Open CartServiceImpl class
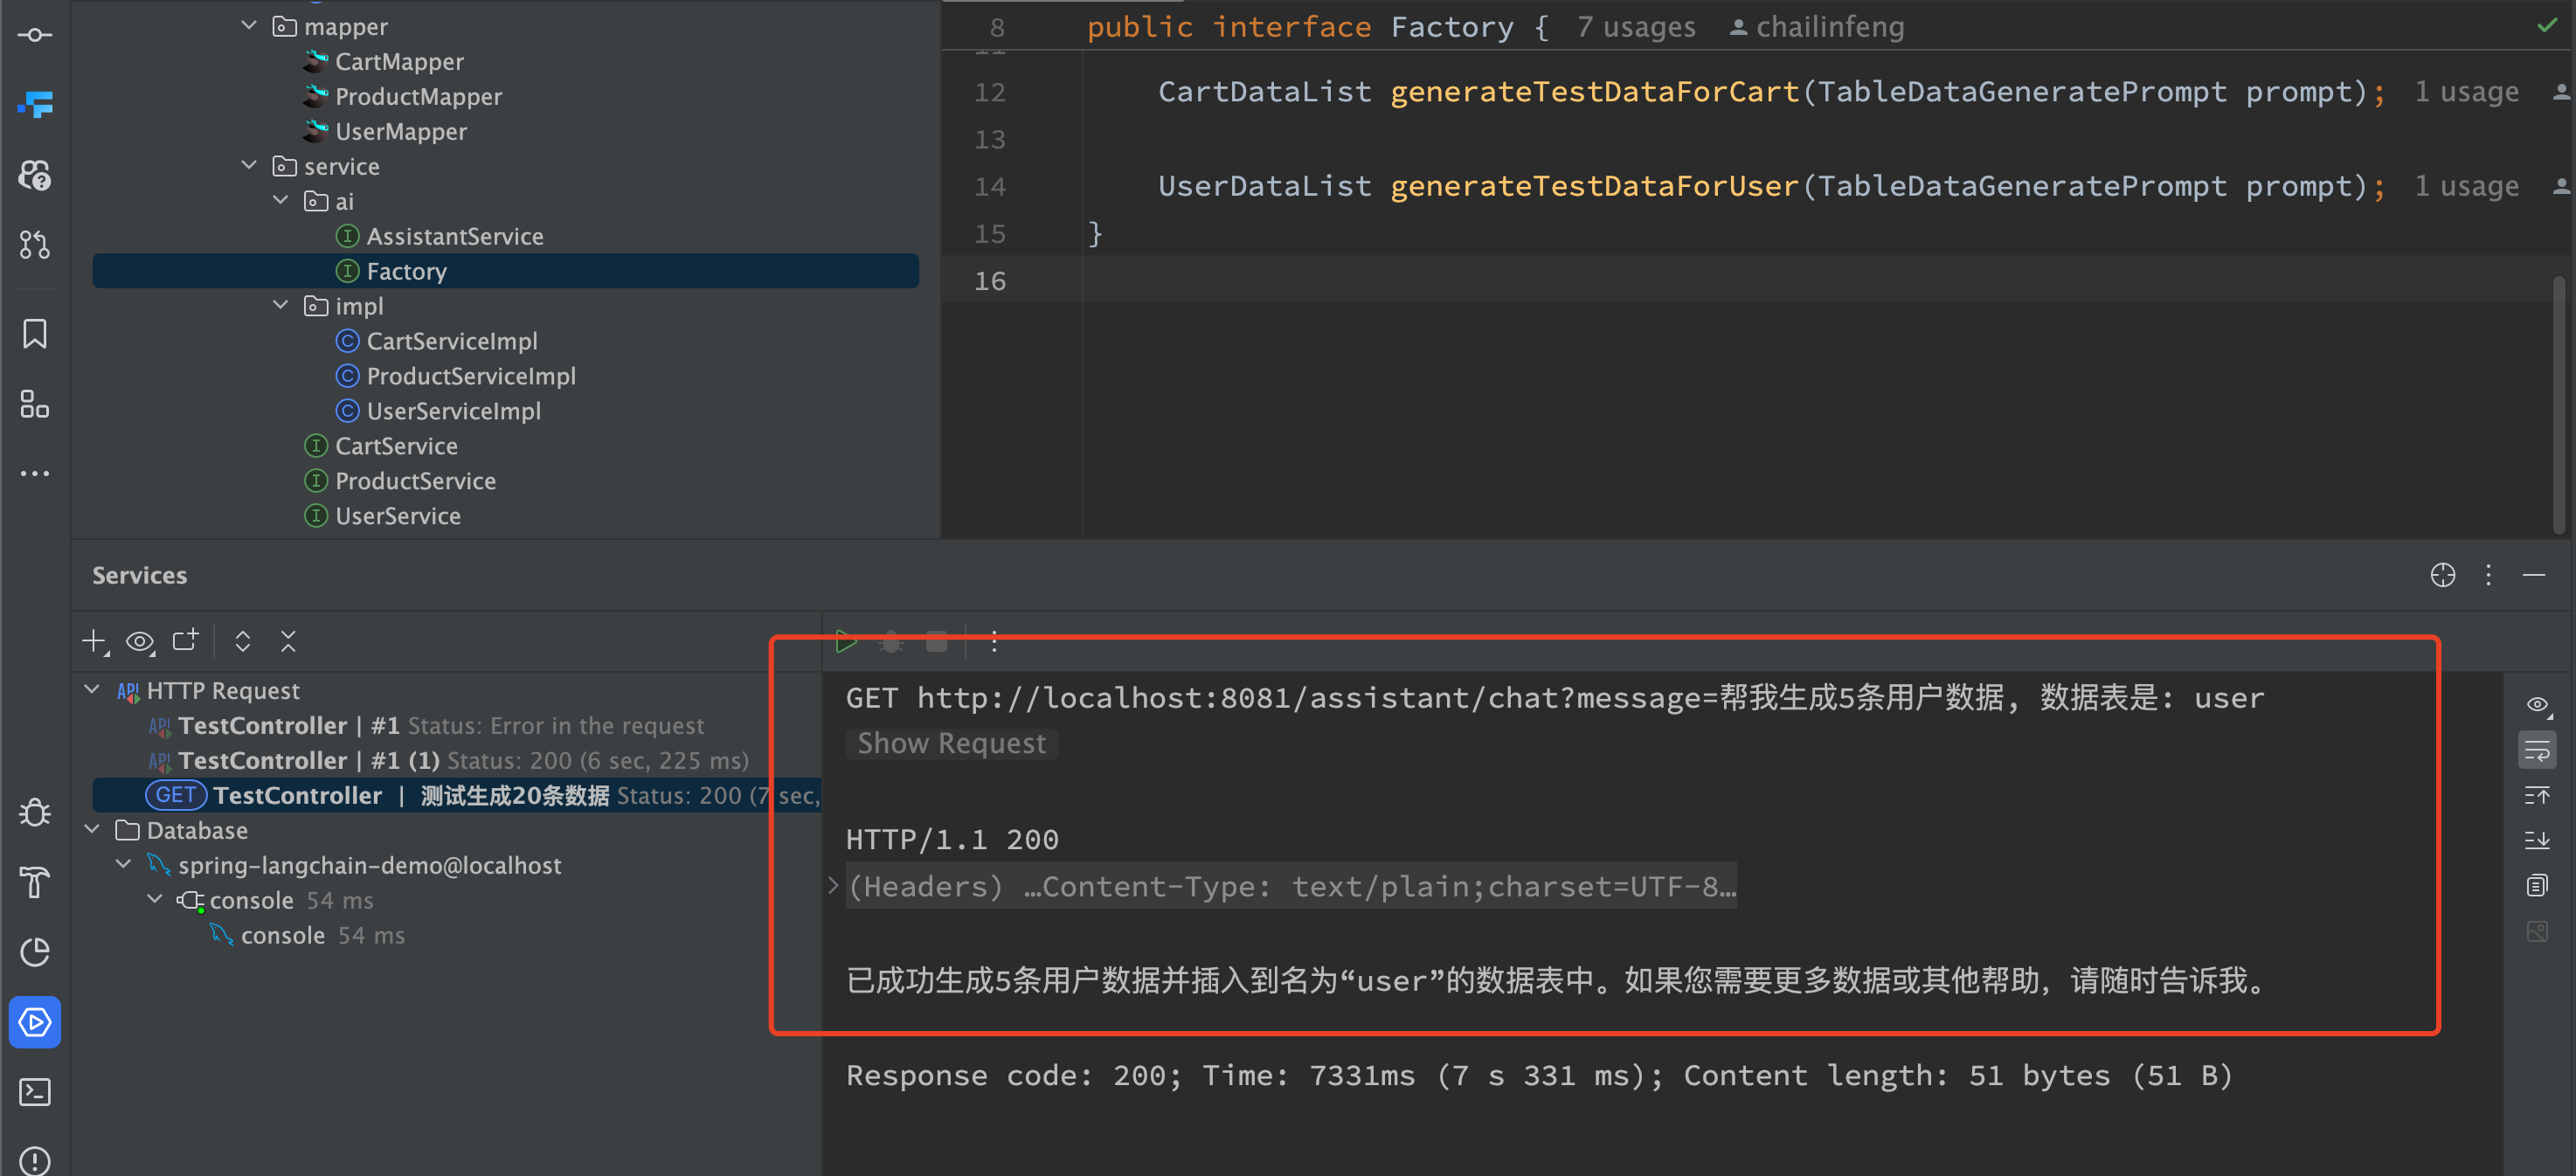The height and width of the screenshot is (1176, 2576). [x=452, y=341]
